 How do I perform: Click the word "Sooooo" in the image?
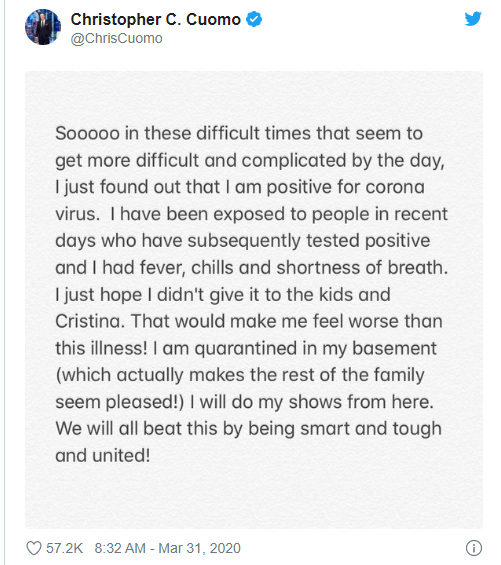point(87,133)
